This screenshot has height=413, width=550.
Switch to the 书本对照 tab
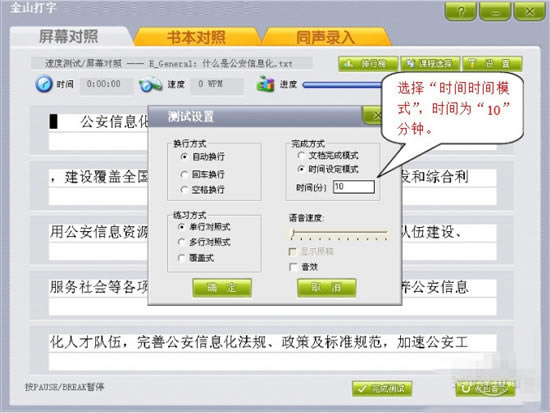[196, 37]
